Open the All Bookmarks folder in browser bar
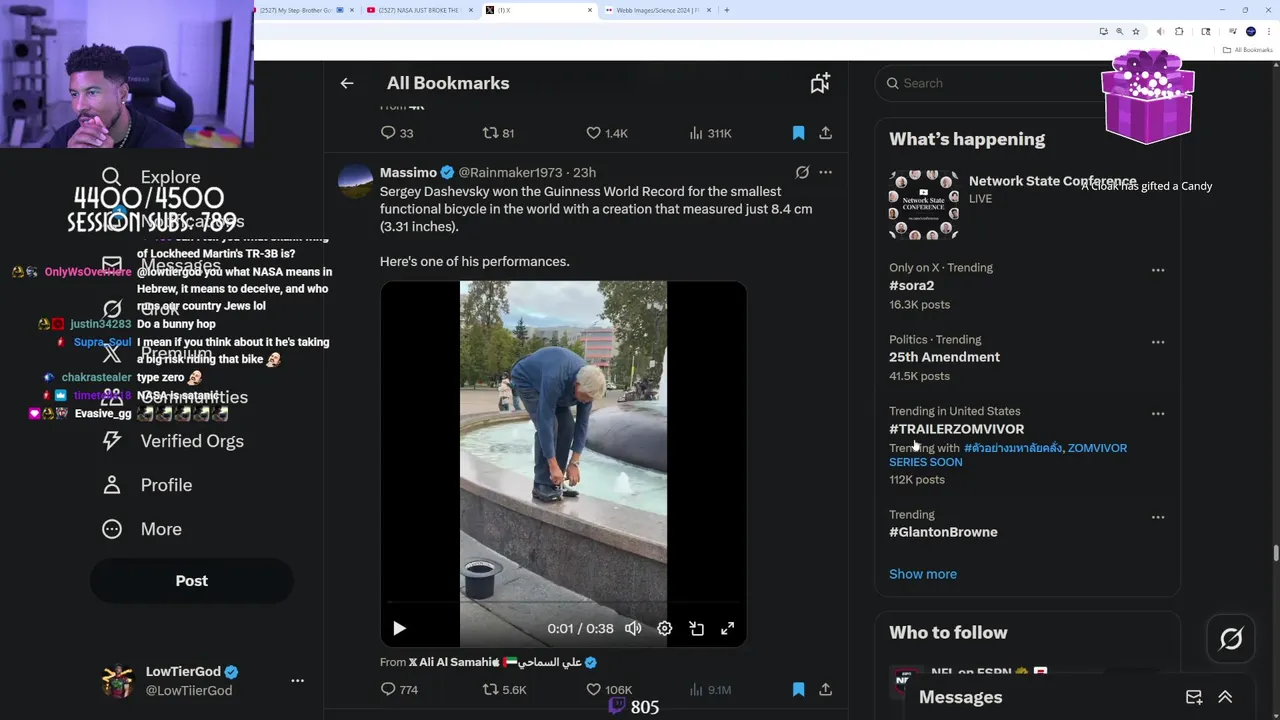This screenshot has height=720, width=1280. (x=1248, y=50)
